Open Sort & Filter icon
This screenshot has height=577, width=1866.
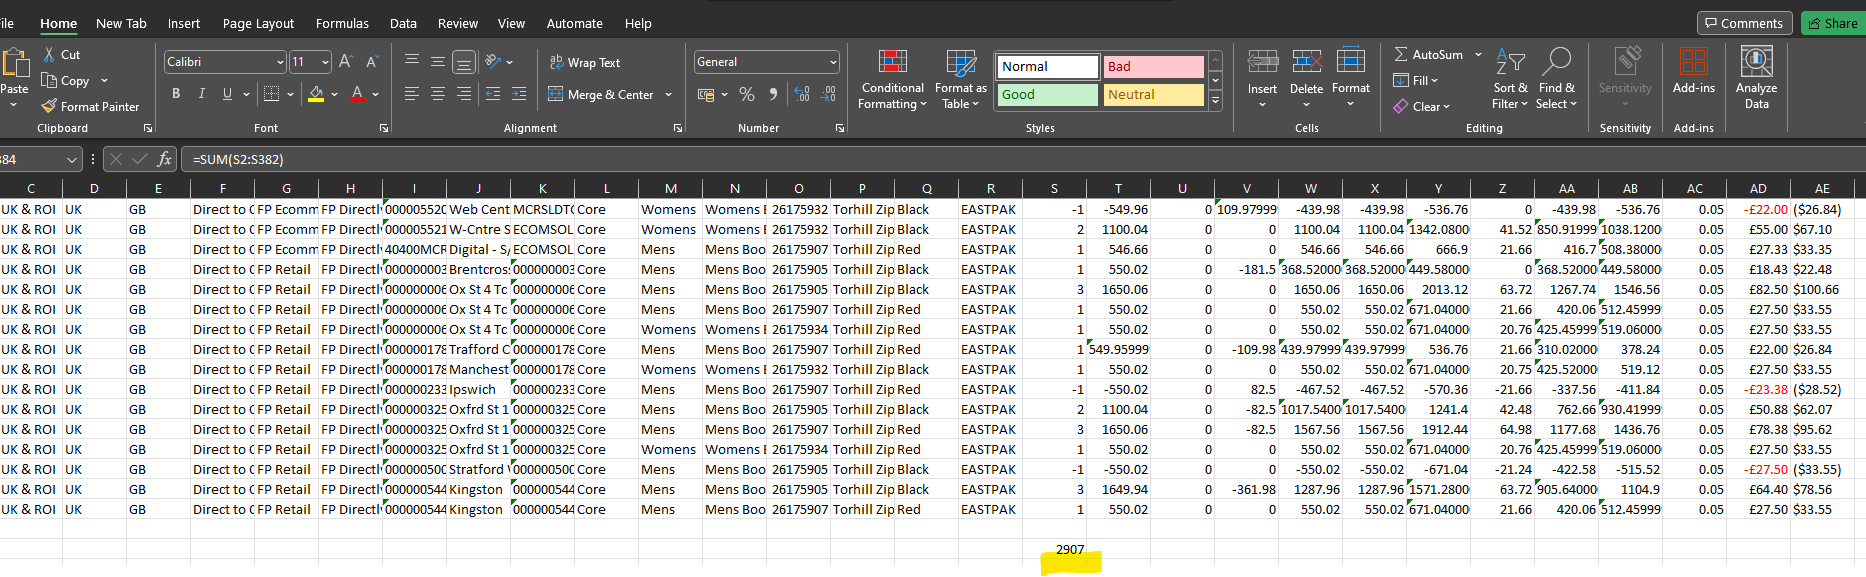(1510, 62)
